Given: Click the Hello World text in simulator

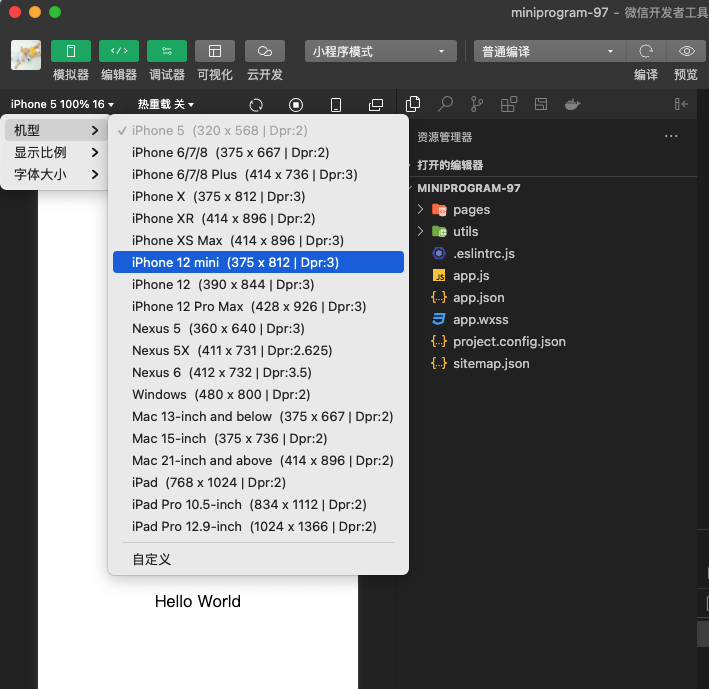Looking at the screenshot, I should click(198, 602).
